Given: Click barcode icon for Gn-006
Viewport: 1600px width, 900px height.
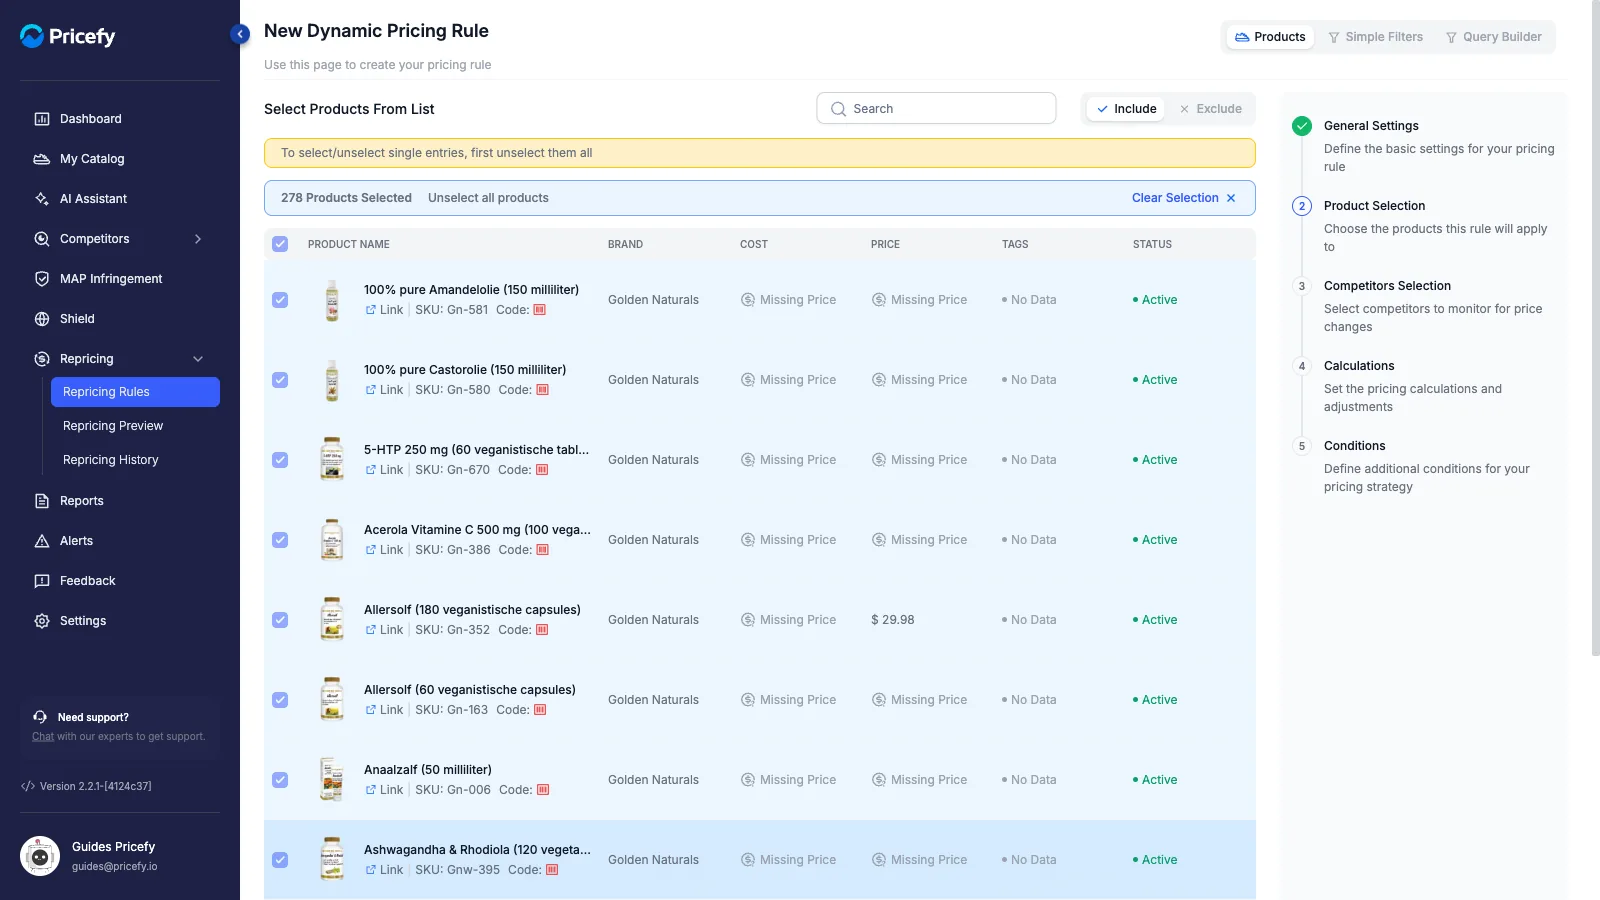Looking at the screenshot, I should 543,790.
